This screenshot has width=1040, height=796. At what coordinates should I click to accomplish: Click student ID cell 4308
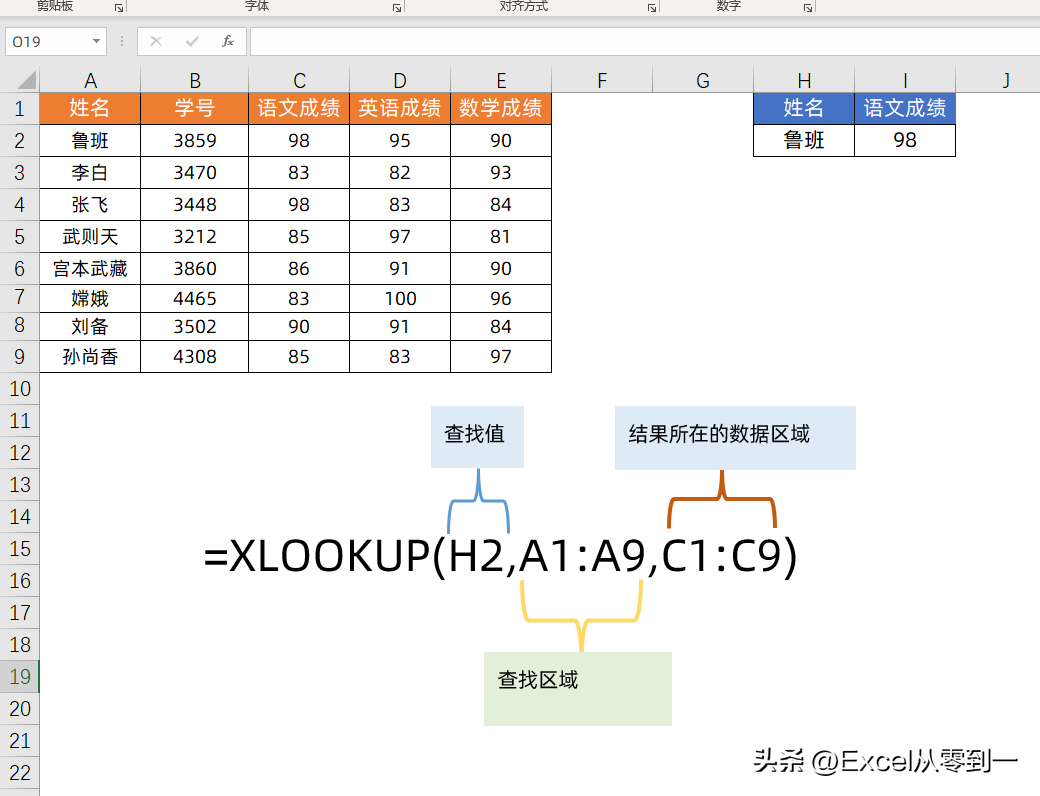[x=195, y=357]
